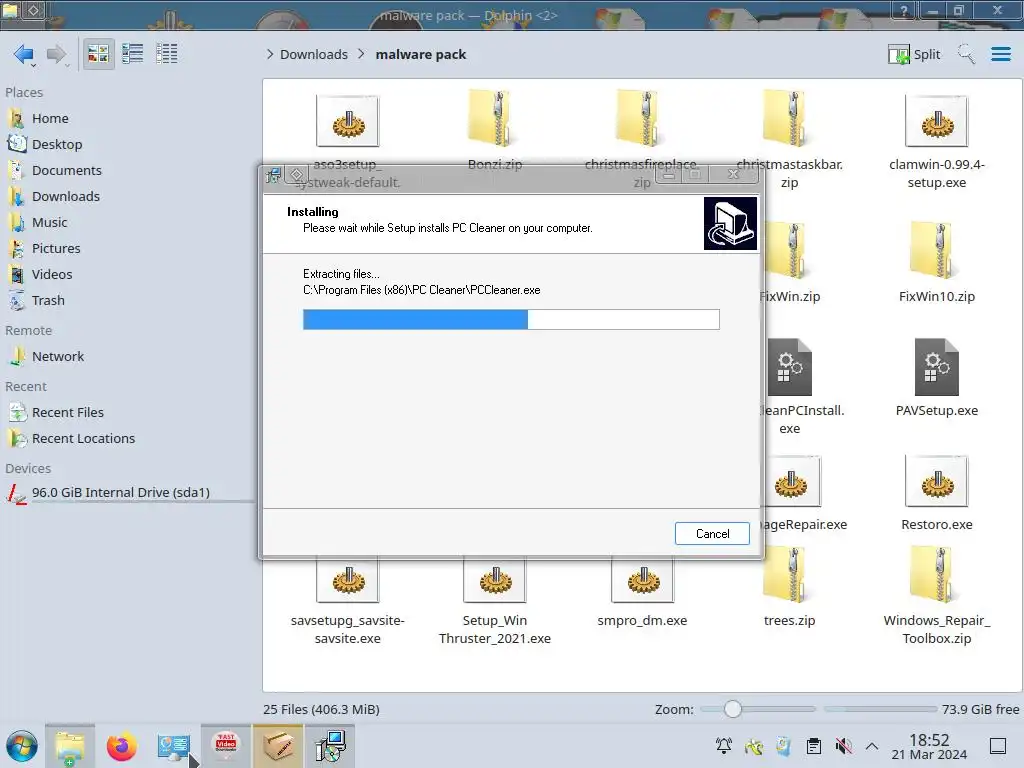Open the Start menu orb

click(x=22, y=746)
